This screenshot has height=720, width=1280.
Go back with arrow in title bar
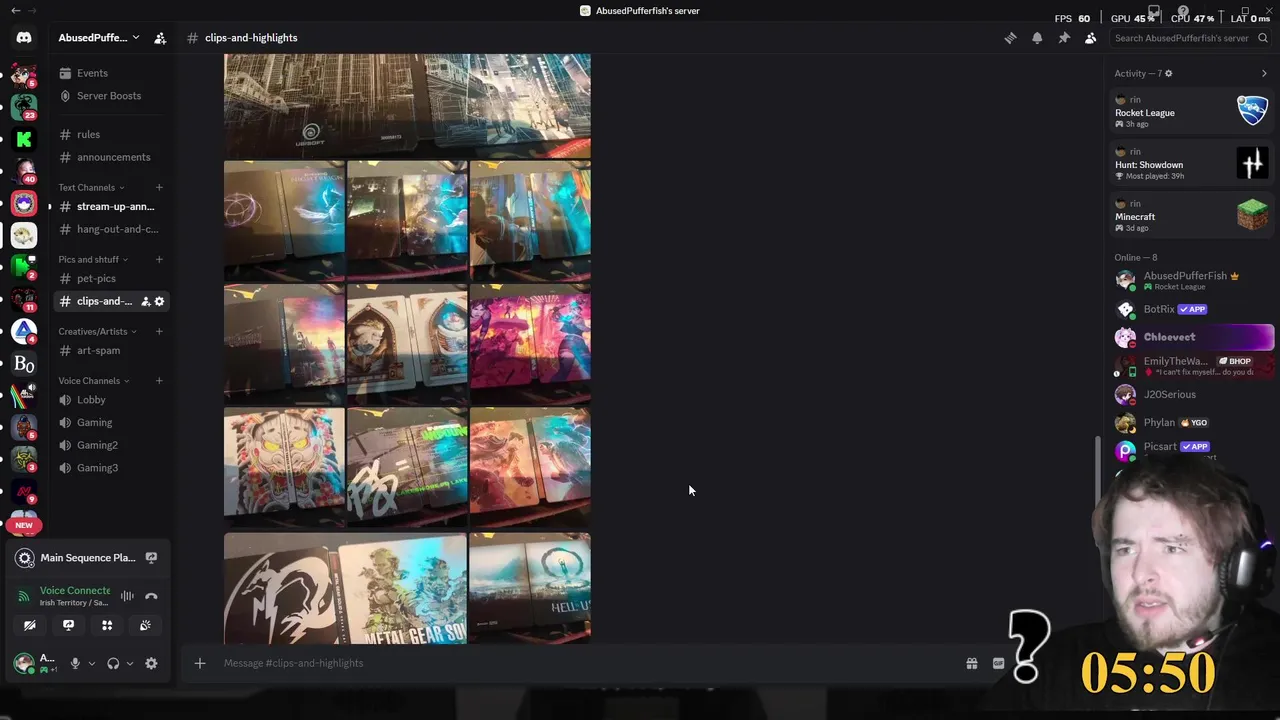point(15,11)
